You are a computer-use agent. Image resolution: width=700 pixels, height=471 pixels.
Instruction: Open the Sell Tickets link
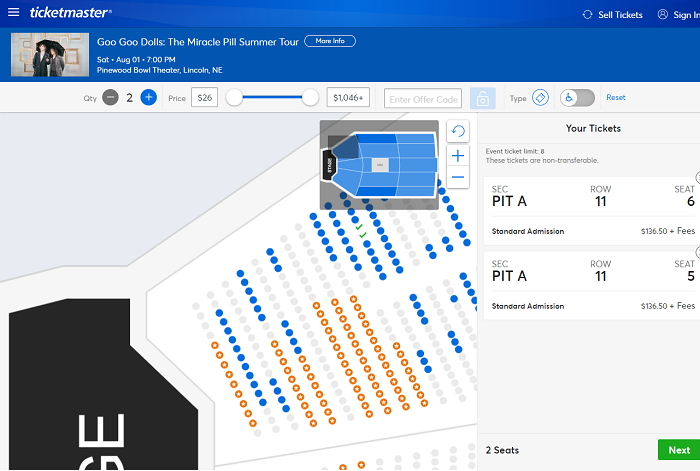pyautogui.click(x=612, y=14)
